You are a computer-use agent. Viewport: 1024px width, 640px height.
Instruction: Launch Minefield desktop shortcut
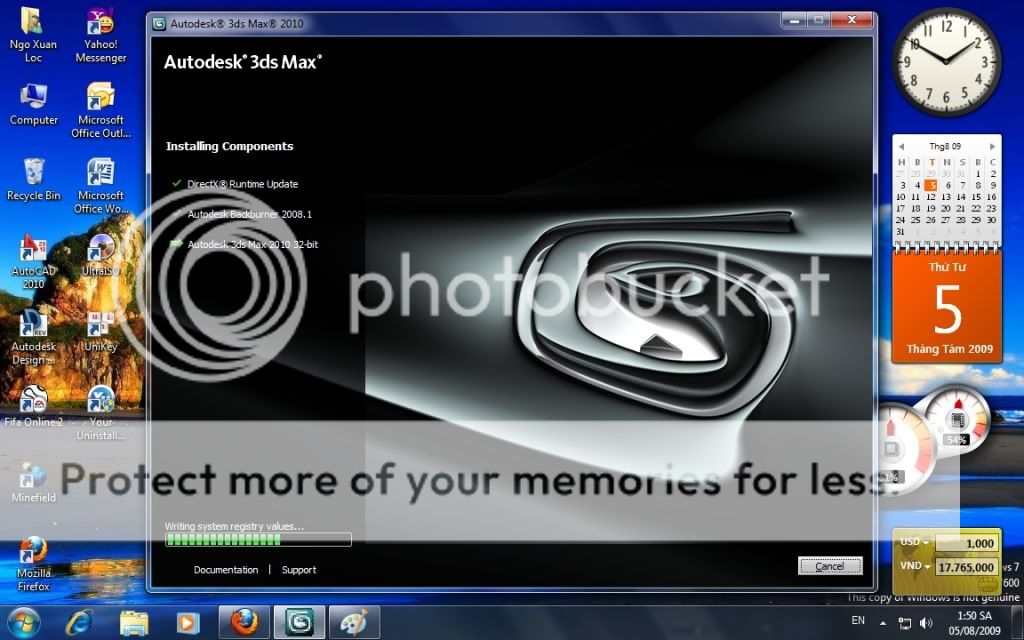coord(33,482)
